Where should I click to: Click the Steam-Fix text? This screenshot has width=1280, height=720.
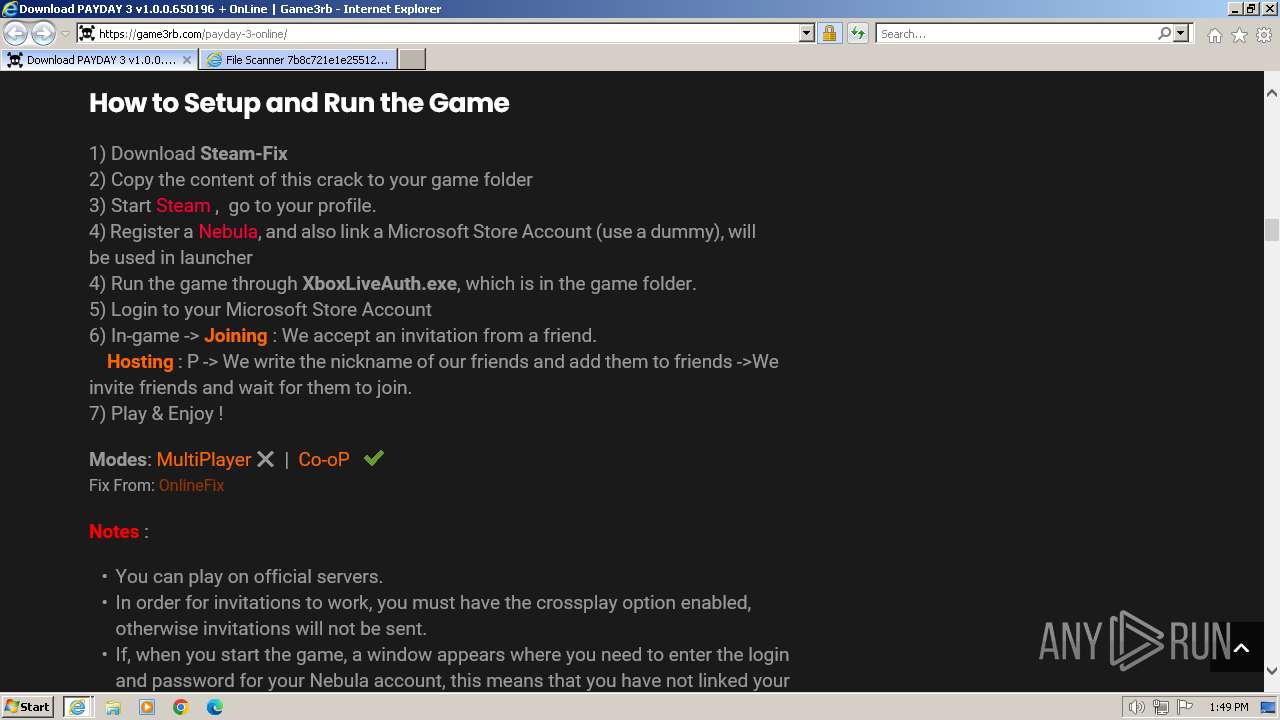[x=244, y=153]
